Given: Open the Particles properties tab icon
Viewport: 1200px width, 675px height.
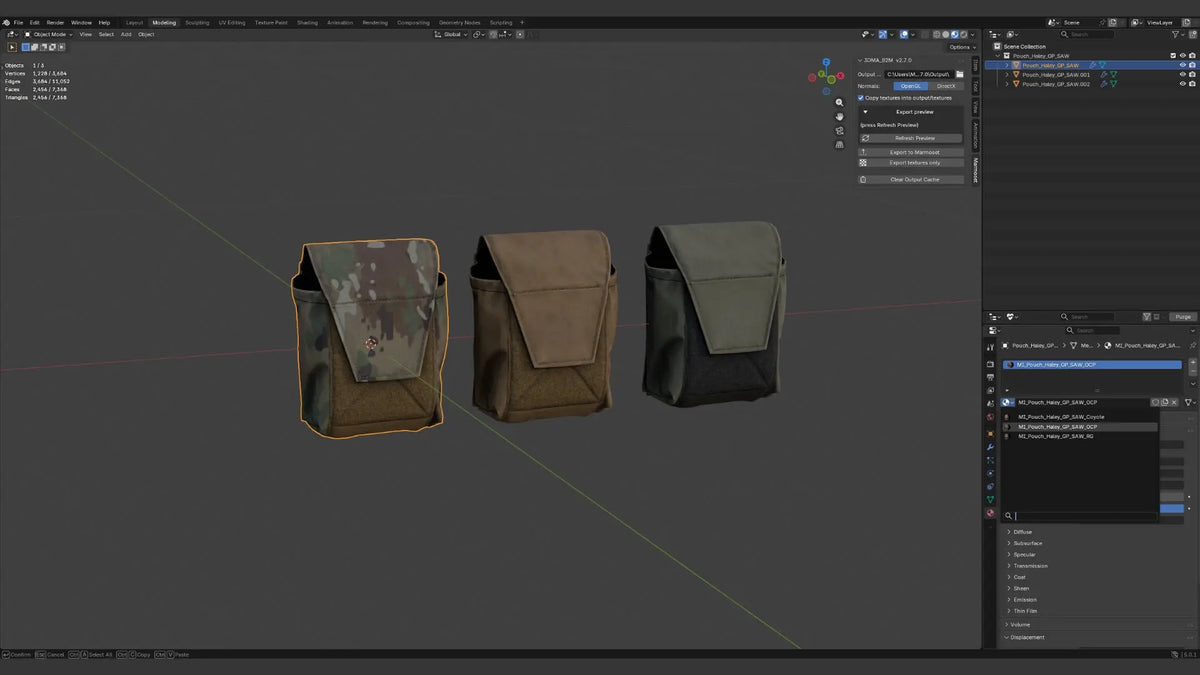Looking at the screenshot, I should [x=990, y=460].
